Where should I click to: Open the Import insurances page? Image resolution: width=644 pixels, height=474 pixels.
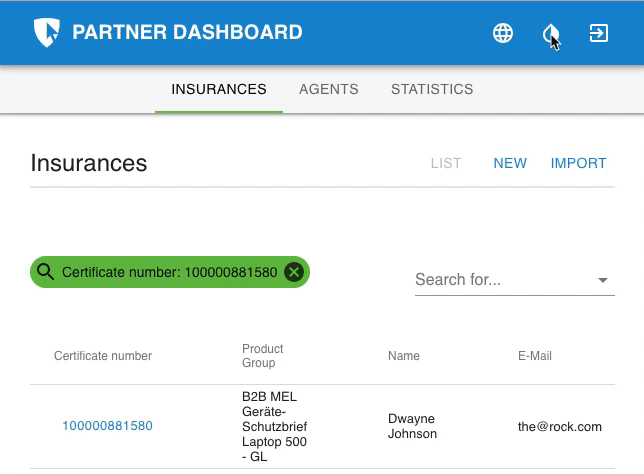578,163
